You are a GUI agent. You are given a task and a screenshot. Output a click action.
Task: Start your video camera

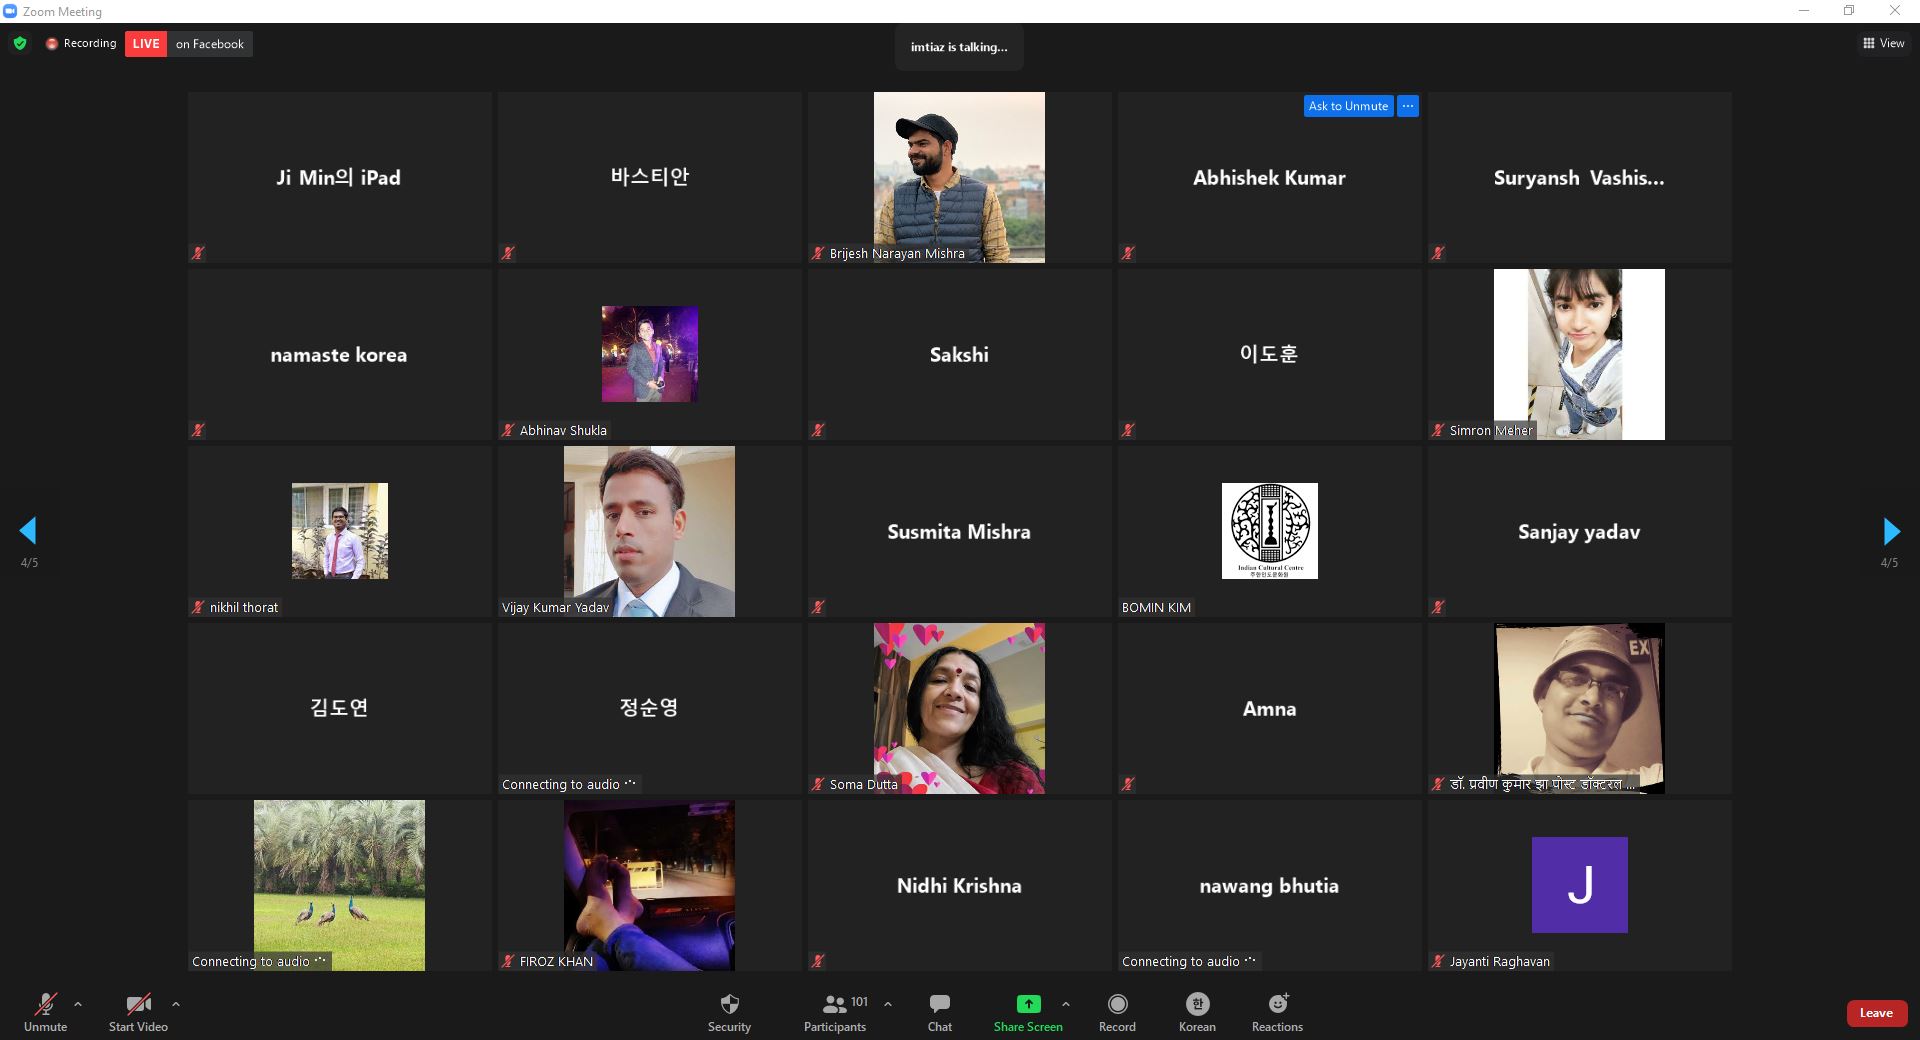138,1004
